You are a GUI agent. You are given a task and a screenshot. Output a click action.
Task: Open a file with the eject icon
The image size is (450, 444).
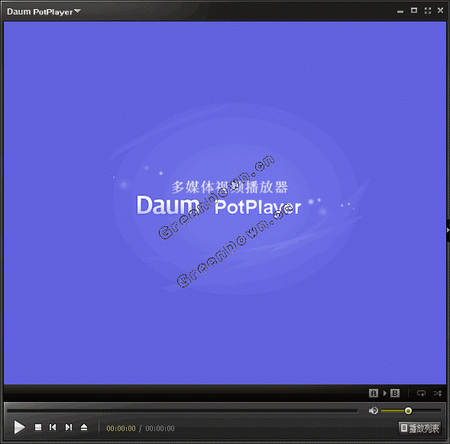tap(84, 427)
